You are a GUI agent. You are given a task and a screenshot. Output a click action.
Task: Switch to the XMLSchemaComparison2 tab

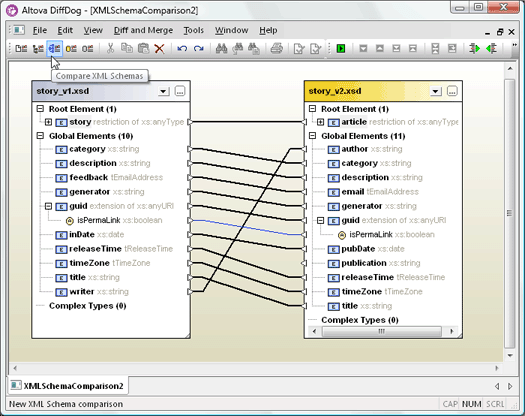point(68,386)
